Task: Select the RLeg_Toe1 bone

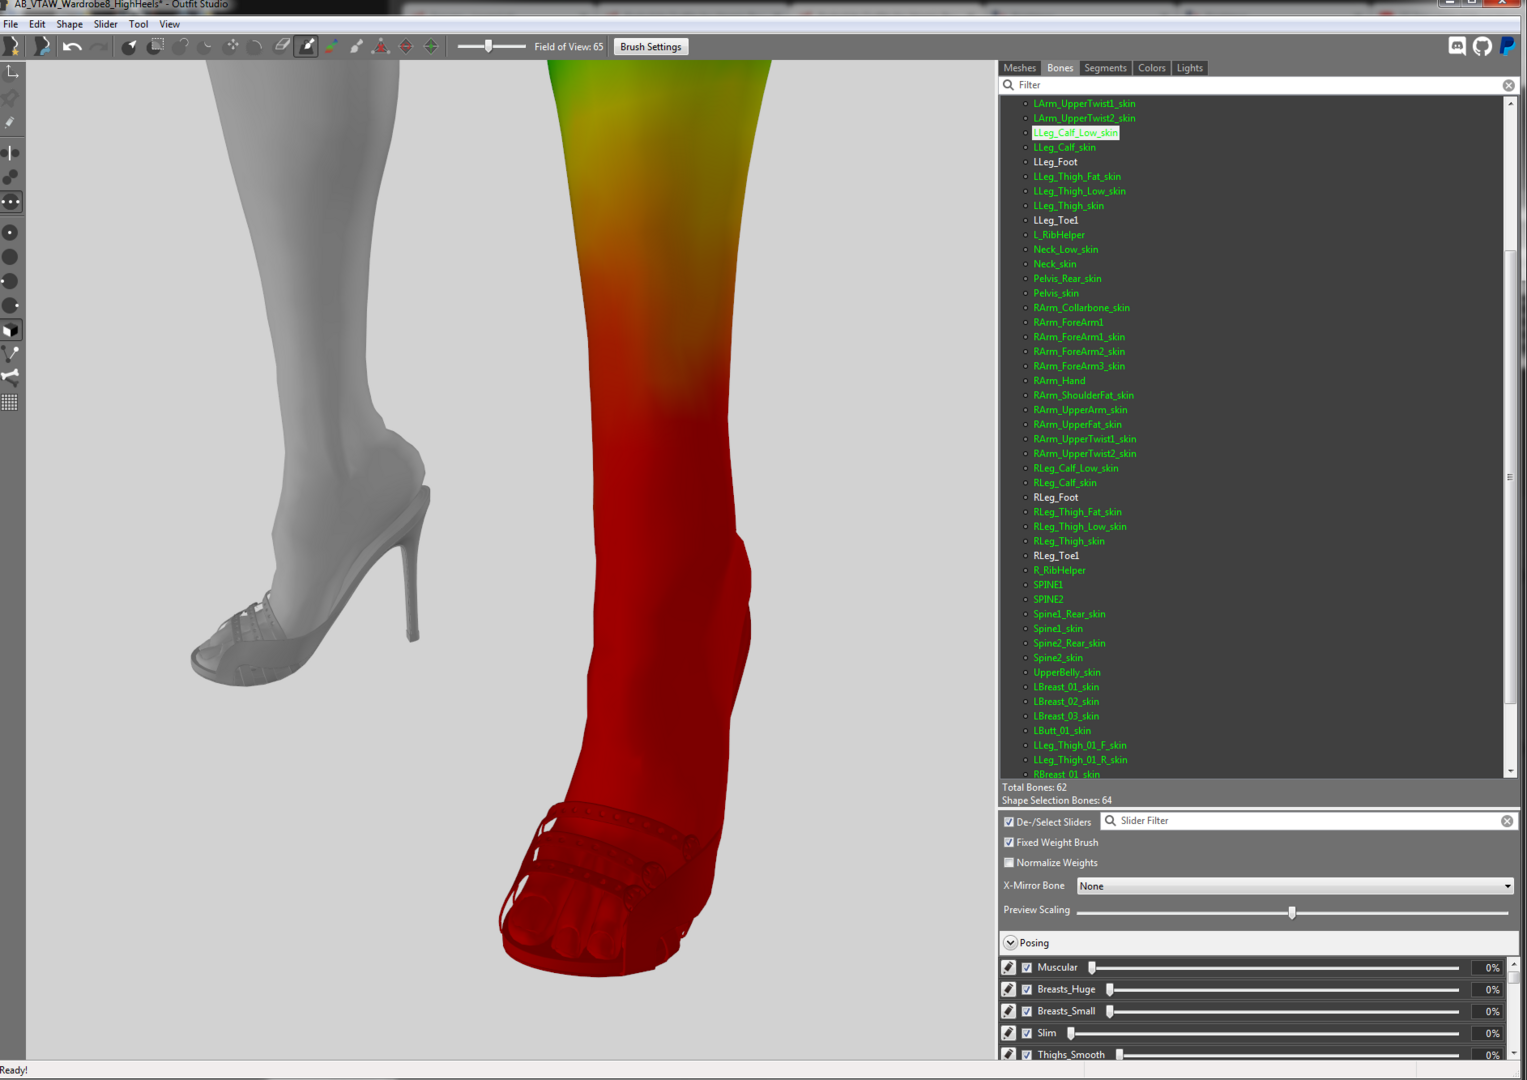Action: pyautogui.click(x=1056, y=556)
